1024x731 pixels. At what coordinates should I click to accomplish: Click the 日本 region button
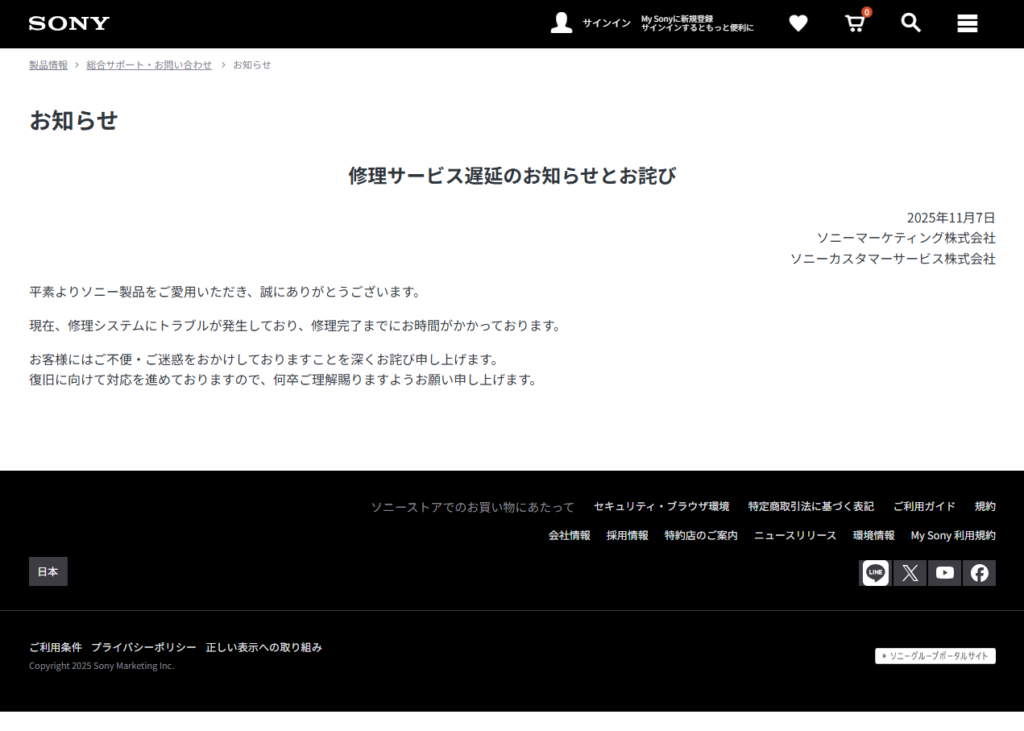click(47, 571)
